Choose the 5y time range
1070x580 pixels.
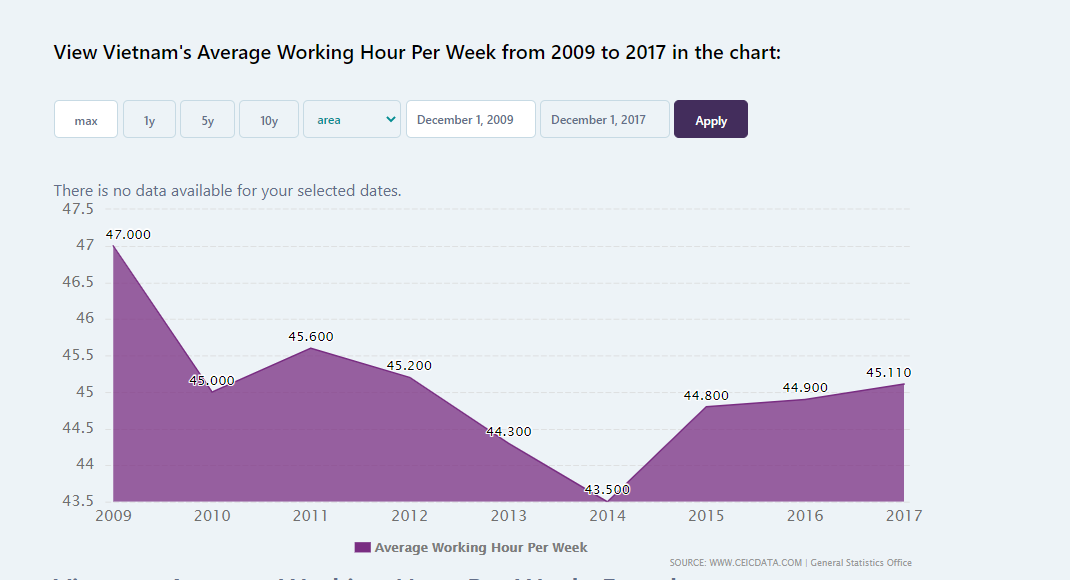207,119
